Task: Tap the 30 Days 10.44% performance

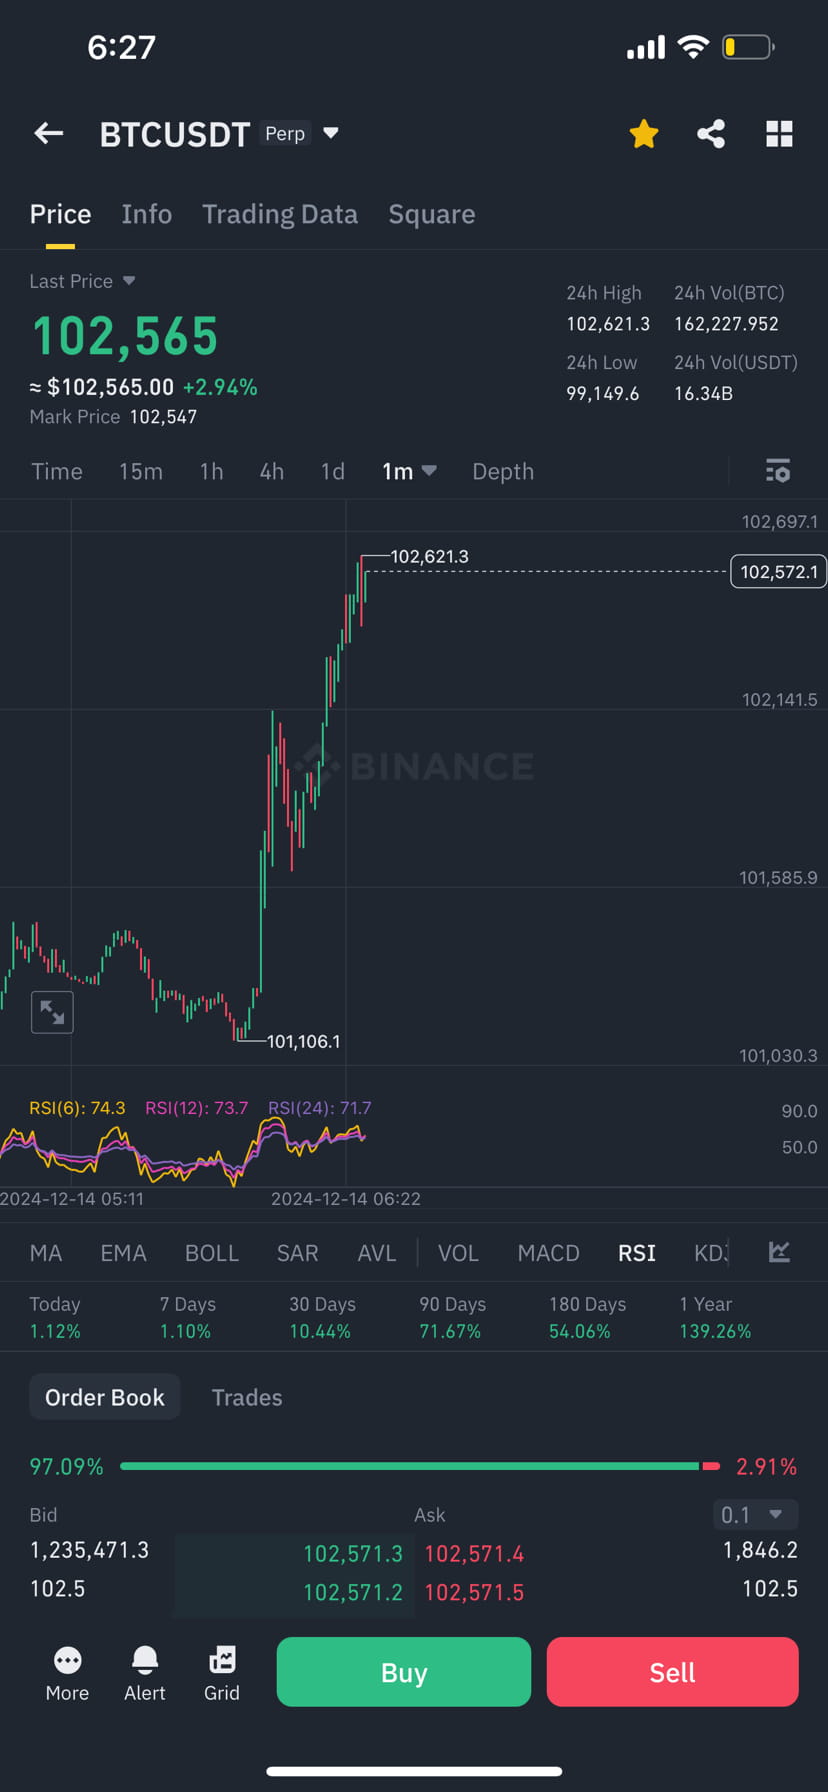Action: [x=322, y=1317]
